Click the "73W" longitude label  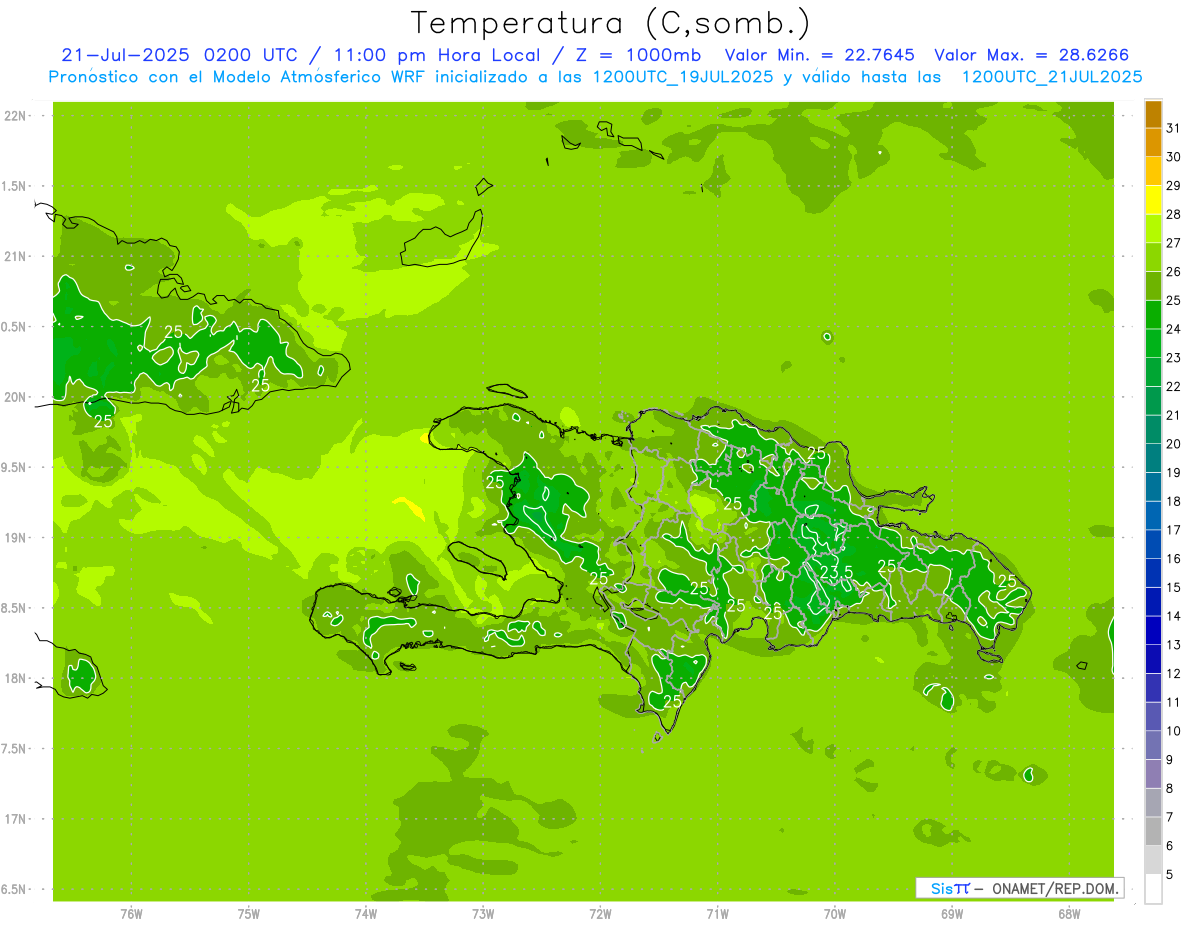tap(483, 913)
